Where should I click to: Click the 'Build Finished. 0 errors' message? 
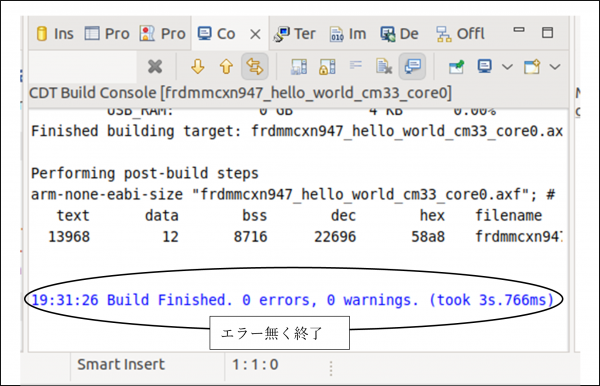click(293, 300)
